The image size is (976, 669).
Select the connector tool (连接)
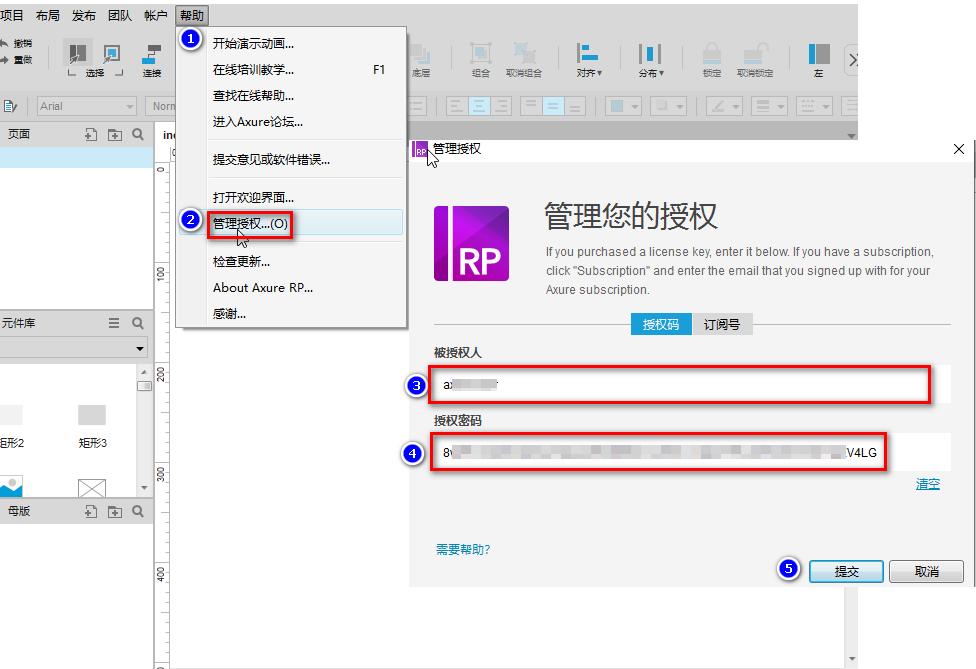click(152, 59)
